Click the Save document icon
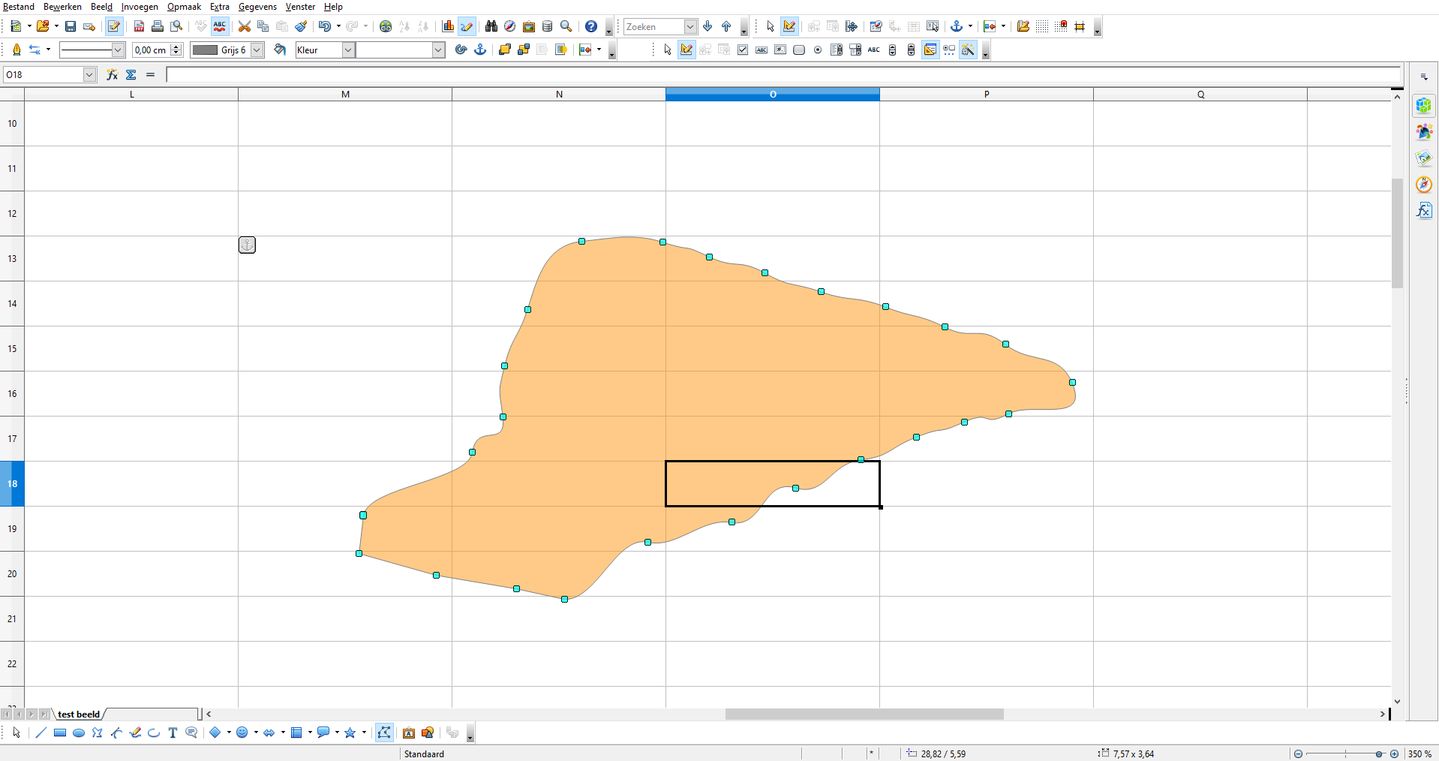 70,26
